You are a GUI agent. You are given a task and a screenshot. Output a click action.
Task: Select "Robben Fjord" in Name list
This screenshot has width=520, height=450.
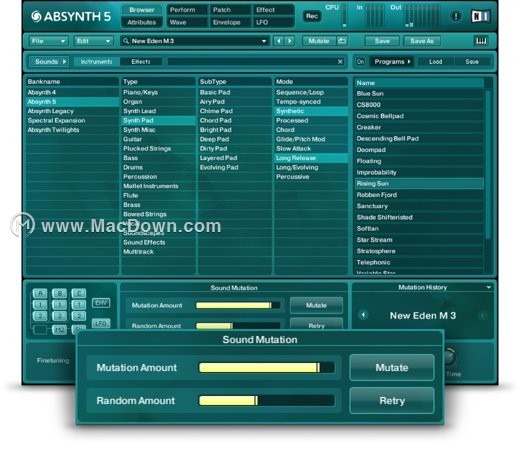(420, 195)
